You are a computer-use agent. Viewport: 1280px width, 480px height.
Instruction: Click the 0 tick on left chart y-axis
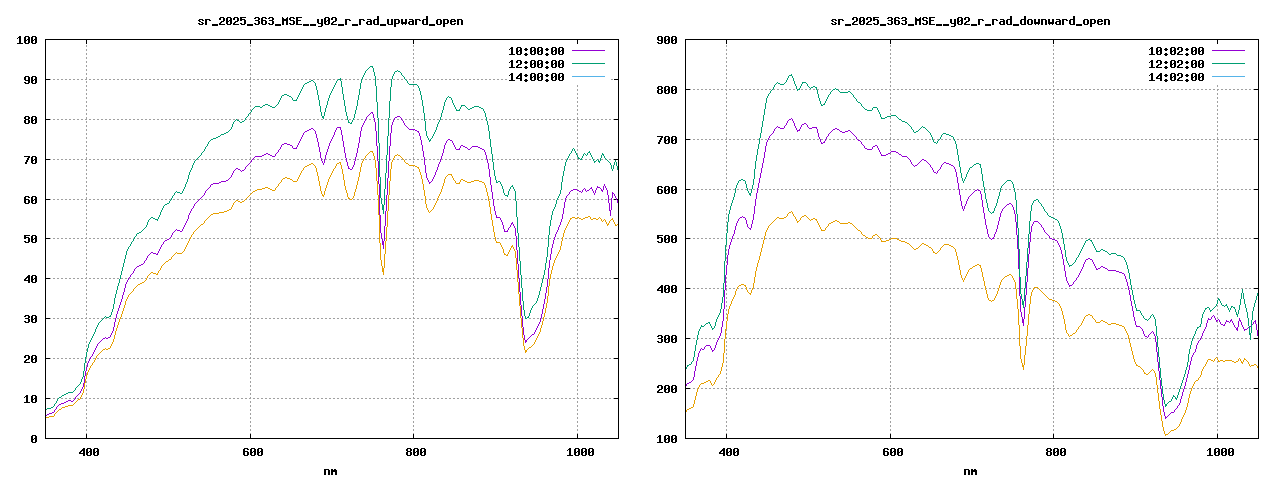pos(34,439)
